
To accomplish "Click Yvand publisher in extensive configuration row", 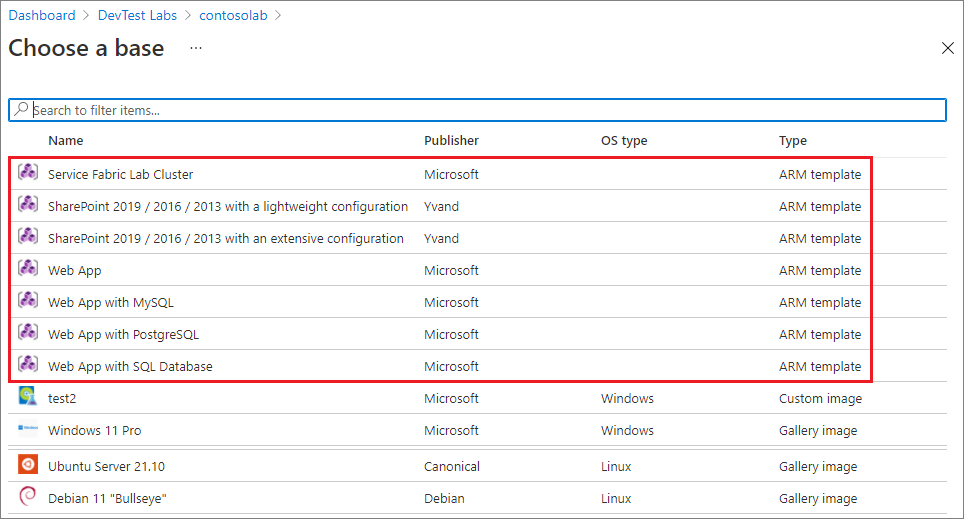I will (x=441, y=239).
